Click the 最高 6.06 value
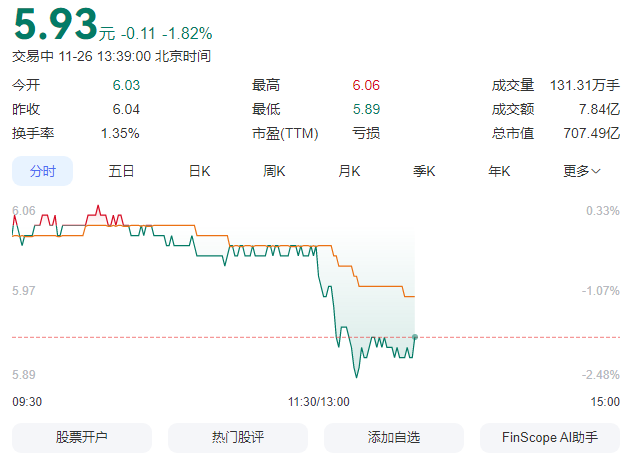636x463 pixels. point(366,85)
